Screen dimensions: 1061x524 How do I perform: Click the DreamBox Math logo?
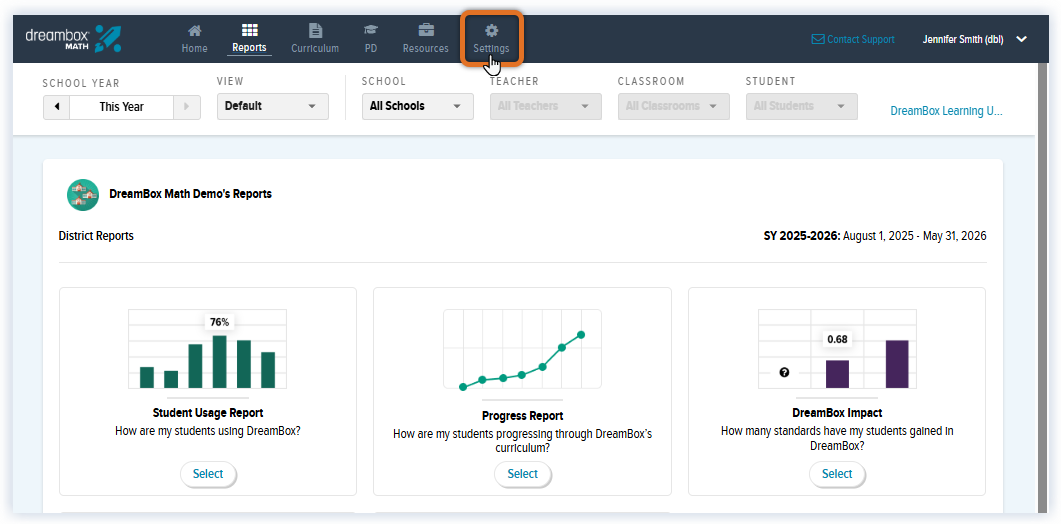tap(73, 39)
